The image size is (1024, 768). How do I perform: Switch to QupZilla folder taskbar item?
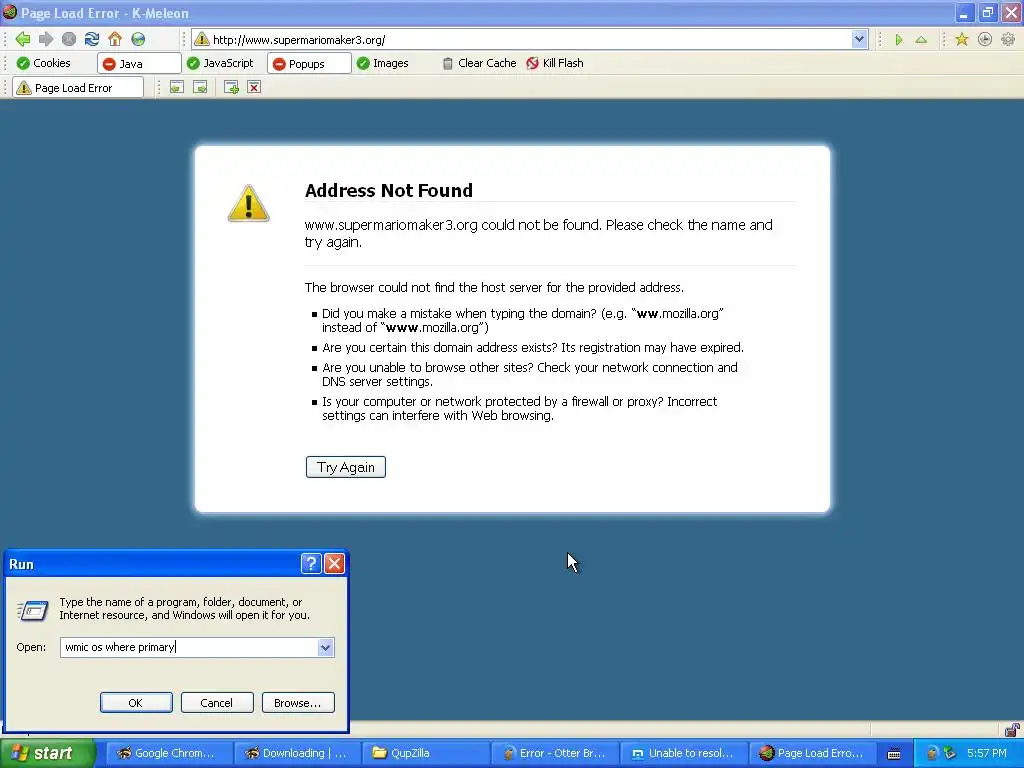pyautogui.click(x=426, y=753)
